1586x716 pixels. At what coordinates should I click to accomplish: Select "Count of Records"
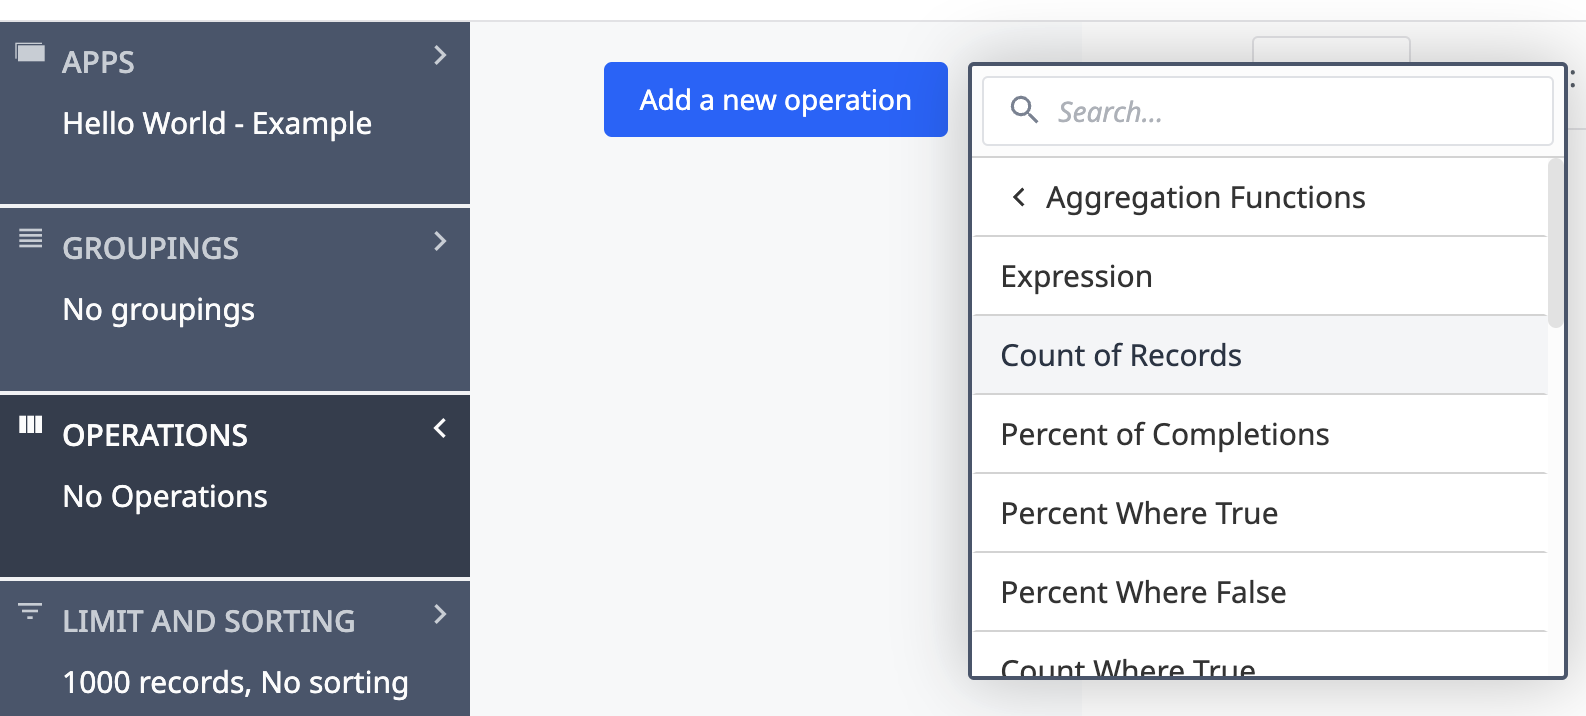1120,355
